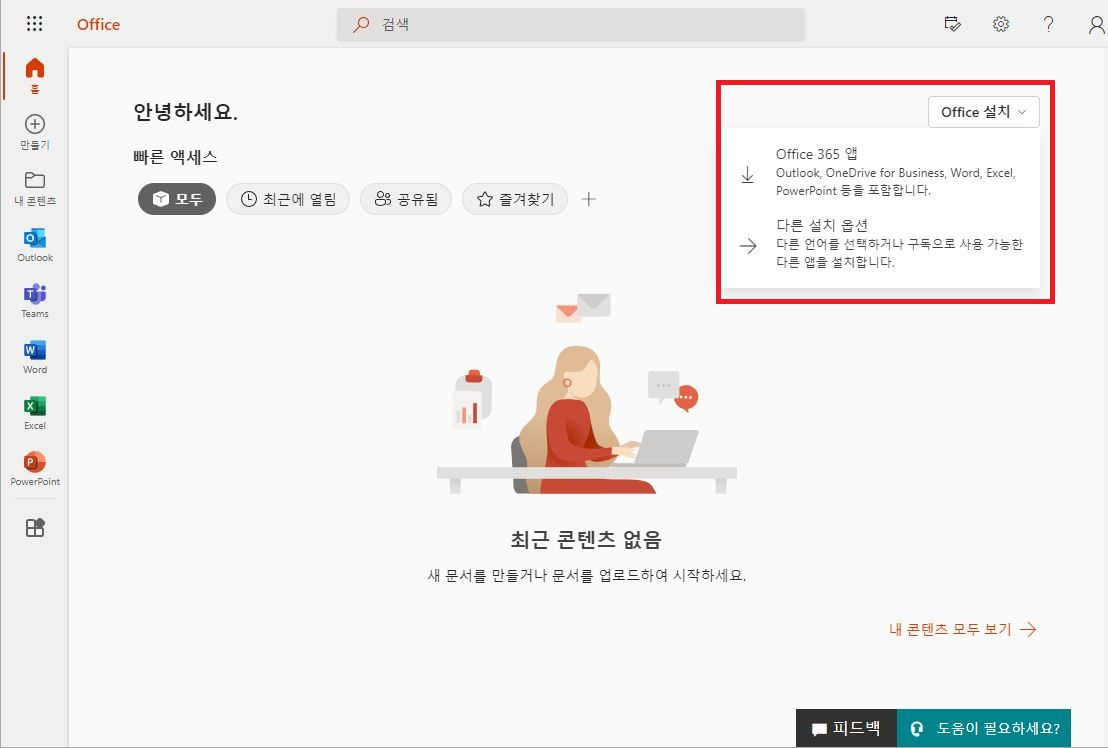Open the settings gear icon

click(x=1000, y=25)
